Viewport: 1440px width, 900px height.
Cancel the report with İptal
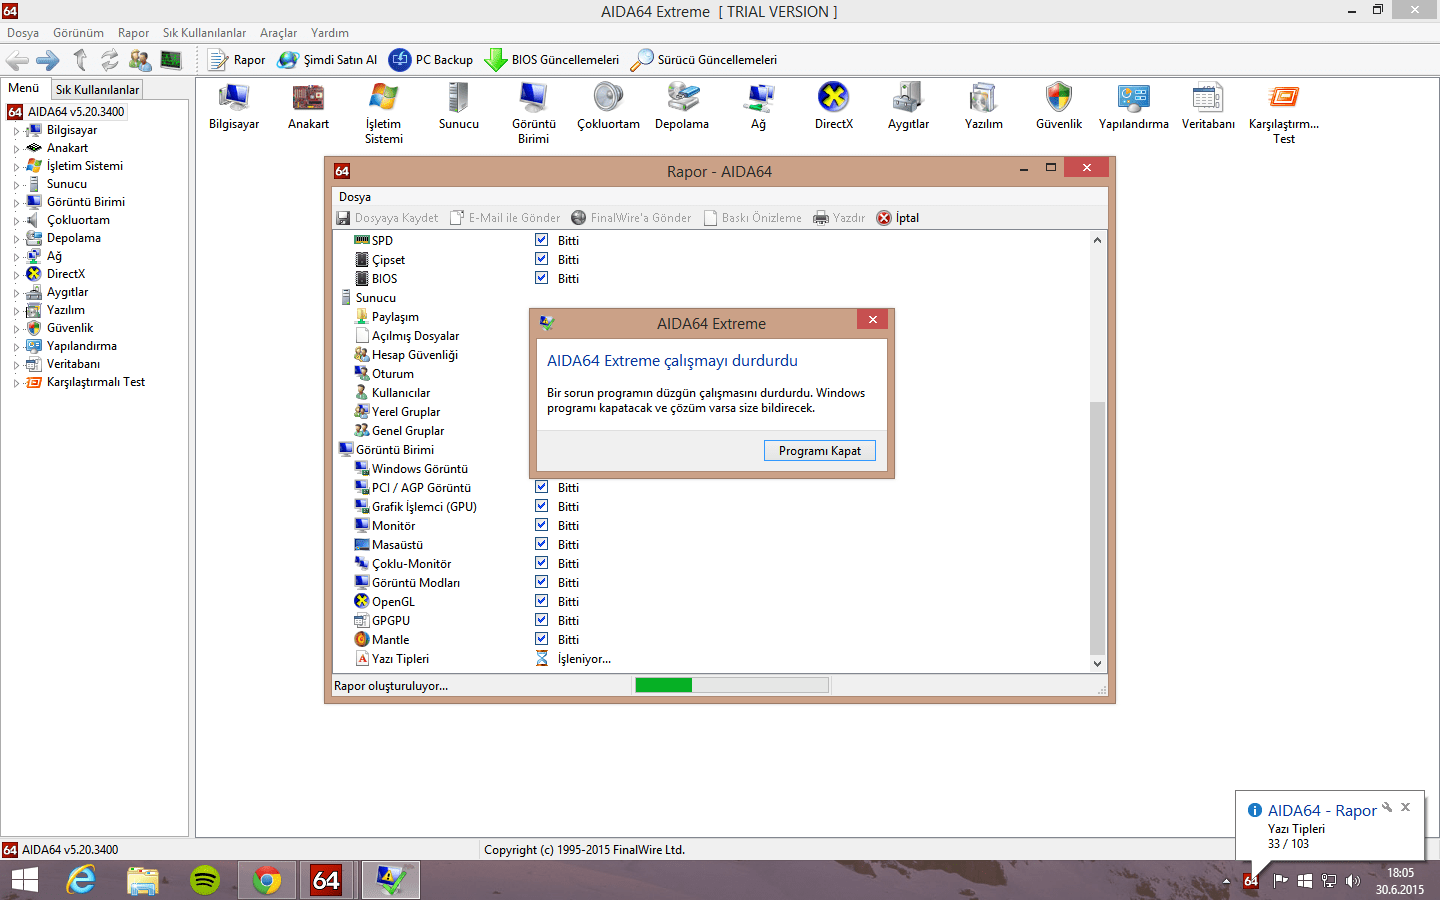pyautogui.click(x=898, y=218)
